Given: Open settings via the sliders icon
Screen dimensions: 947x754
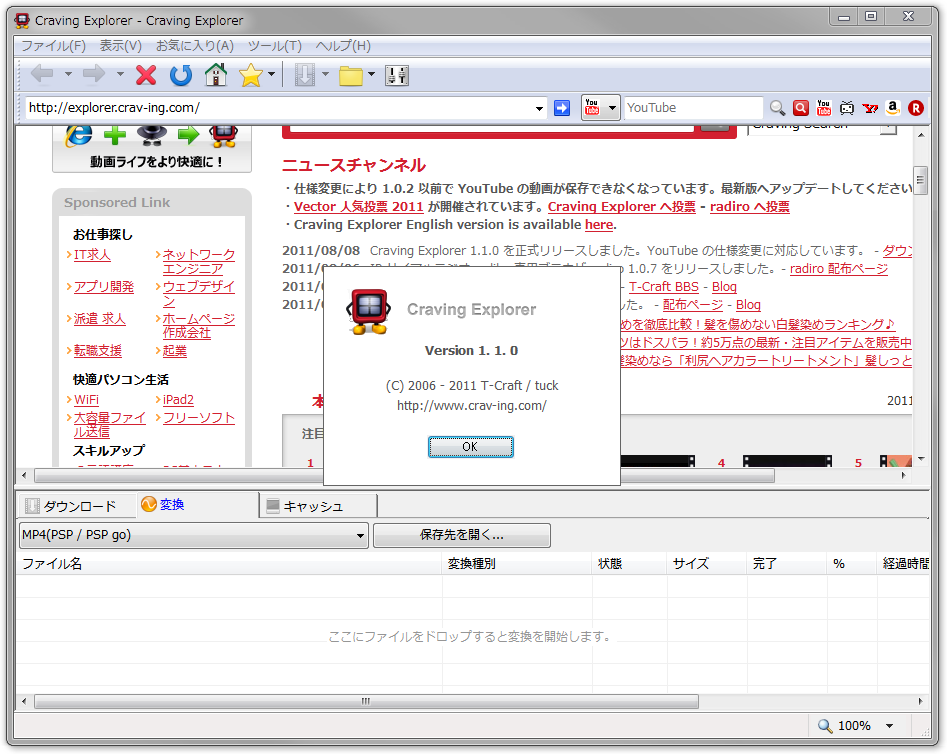Looking at the screenshot, I should (x=397, y=76).
